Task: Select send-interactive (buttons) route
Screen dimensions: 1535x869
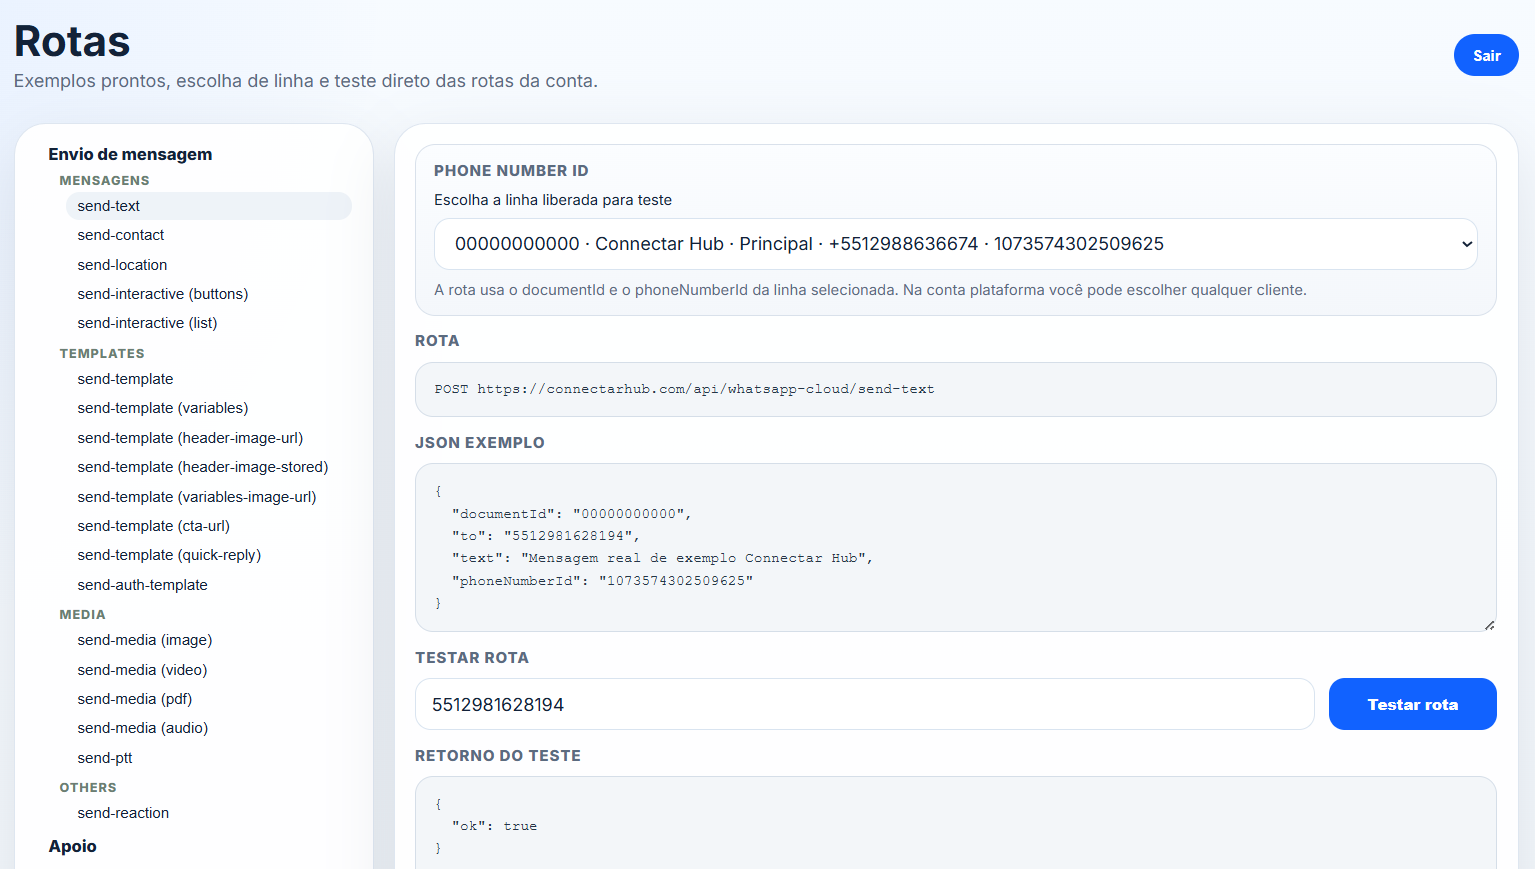Action: click(163, 294)
